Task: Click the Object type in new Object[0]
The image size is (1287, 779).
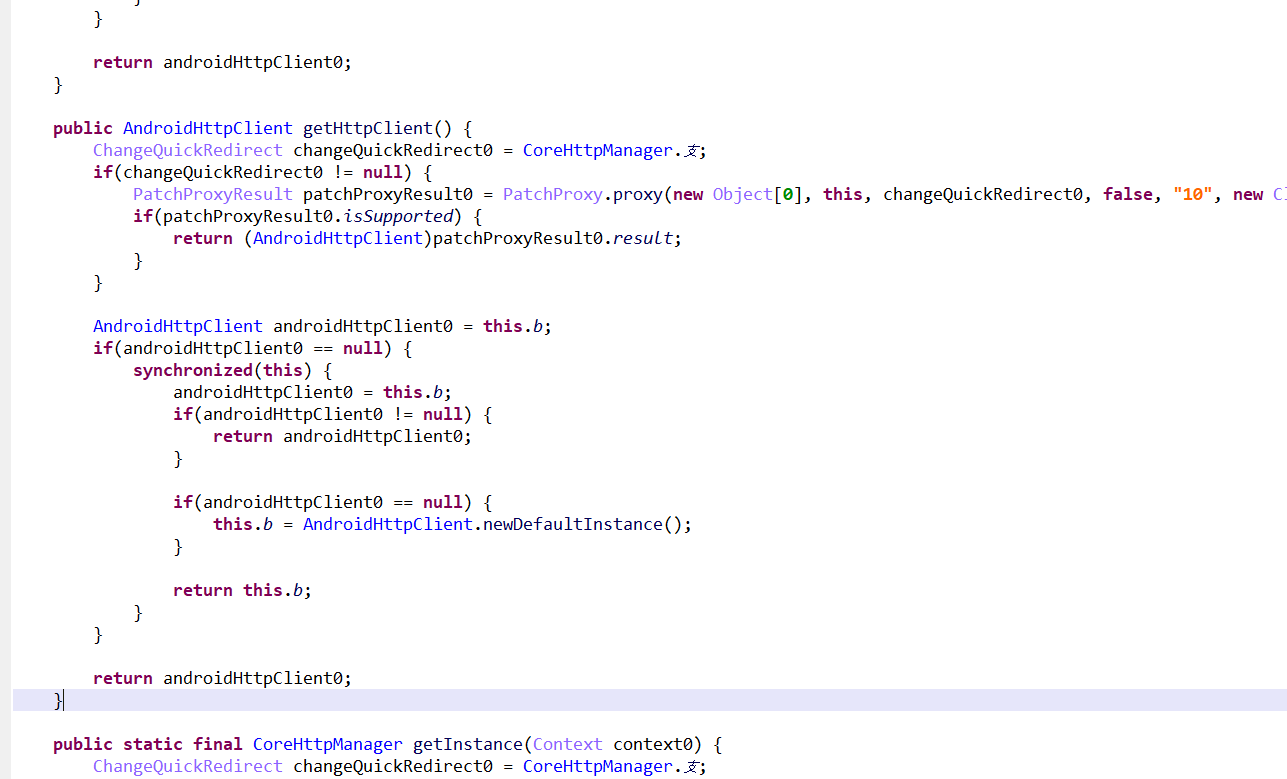Action: tap(742, 194)
